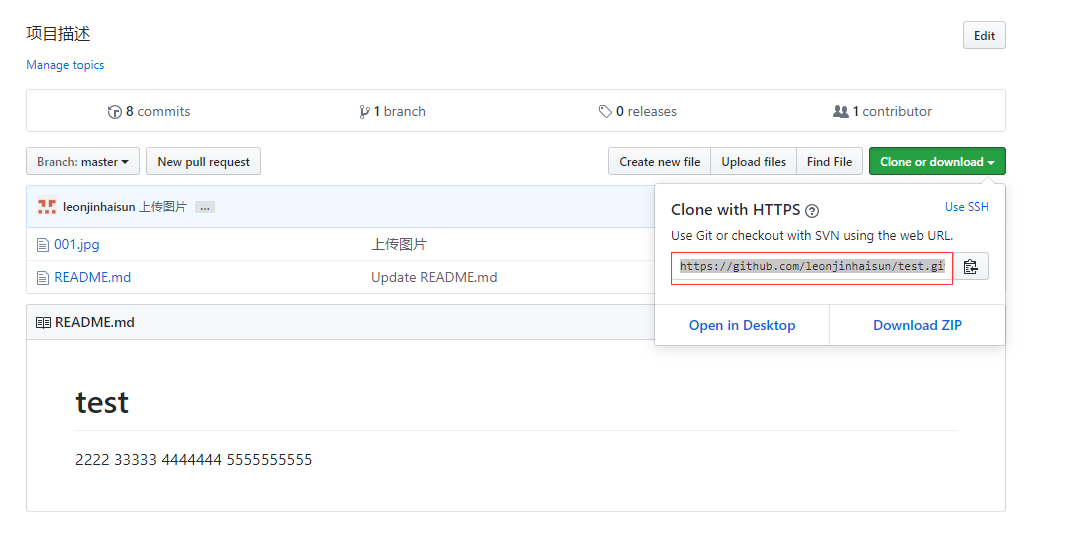The width and height of the screenshot is (1089, 536).
Task: Copy clone URL with clipboard icon
Action: click(x=970, y=267)
